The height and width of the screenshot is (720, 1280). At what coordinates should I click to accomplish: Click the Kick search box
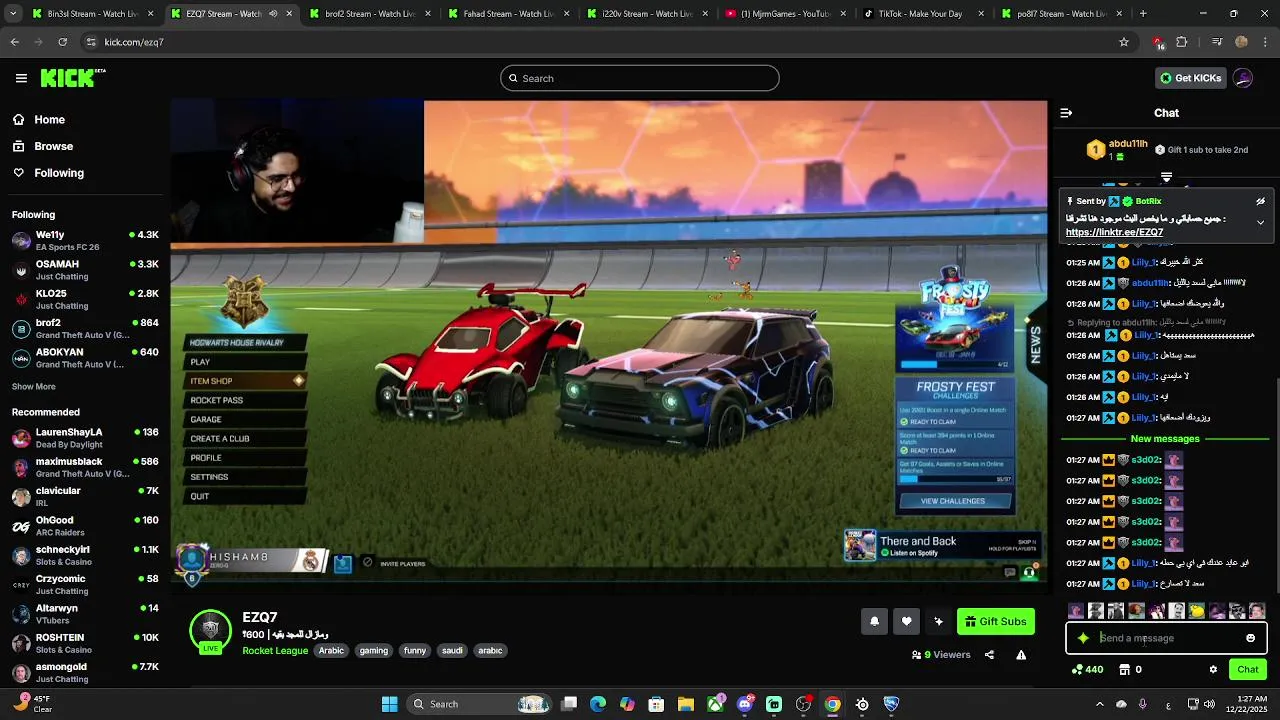click(640, 78)
